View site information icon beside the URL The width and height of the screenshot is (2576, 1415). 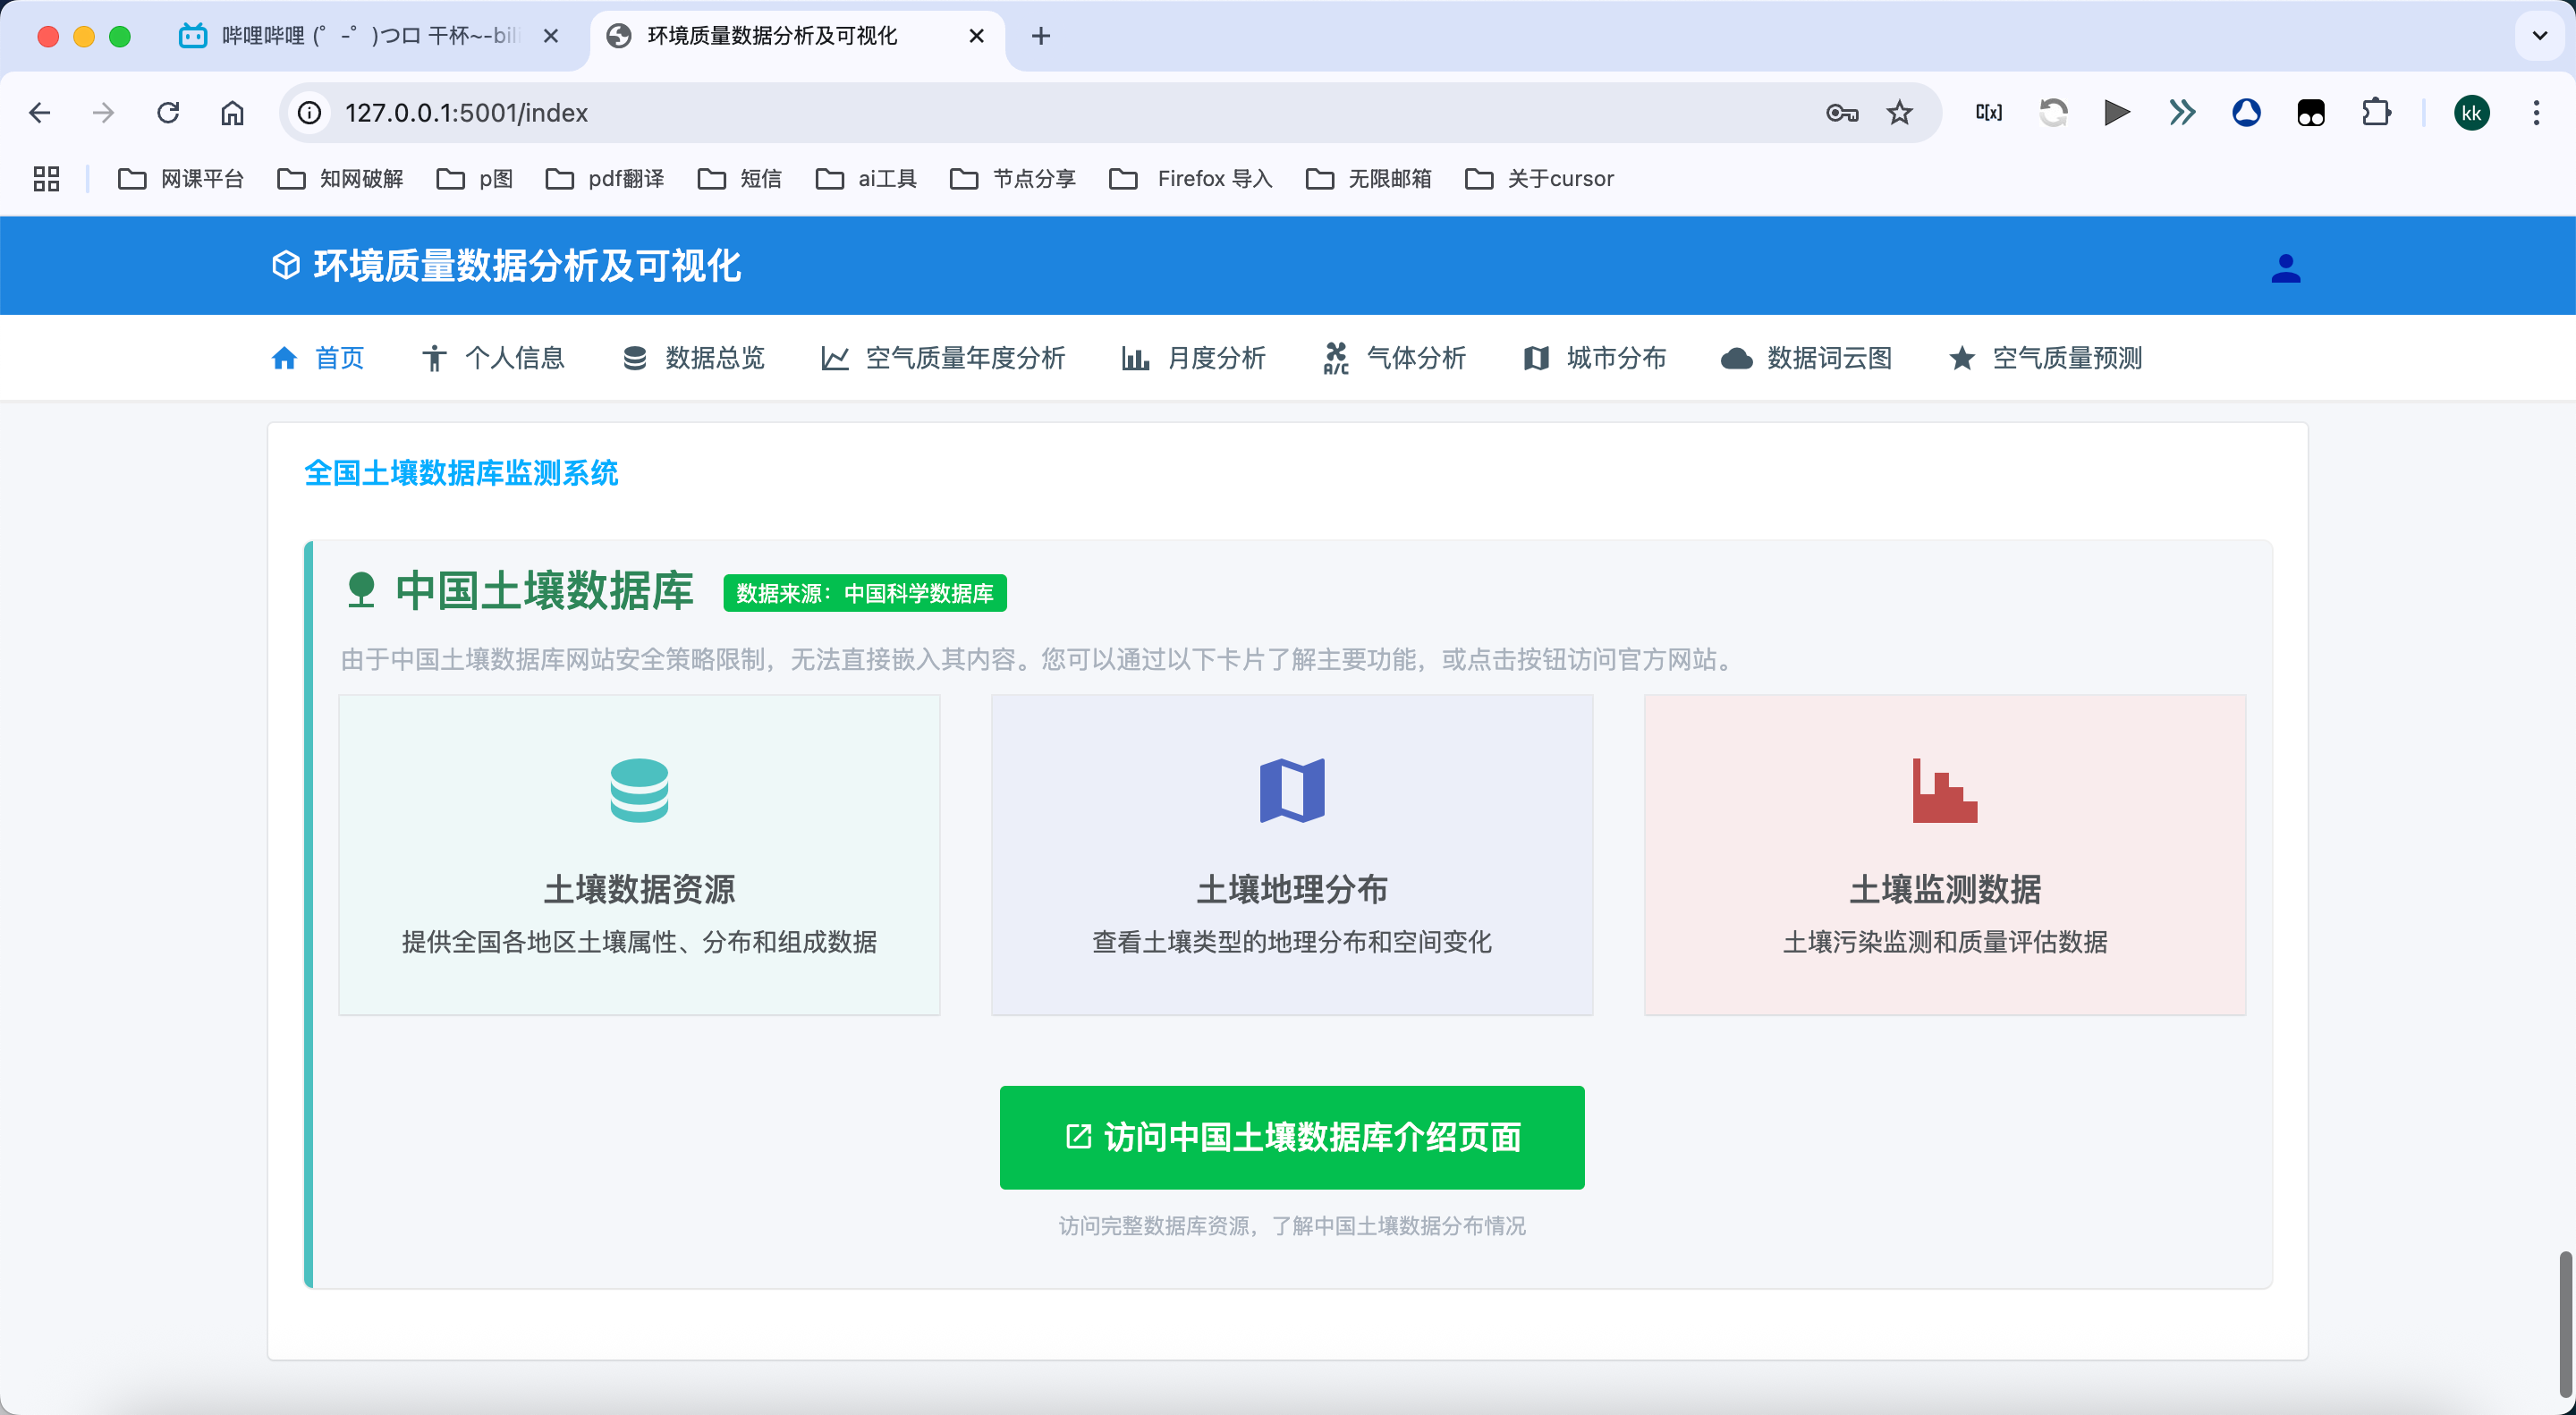[x=310, y=113]
